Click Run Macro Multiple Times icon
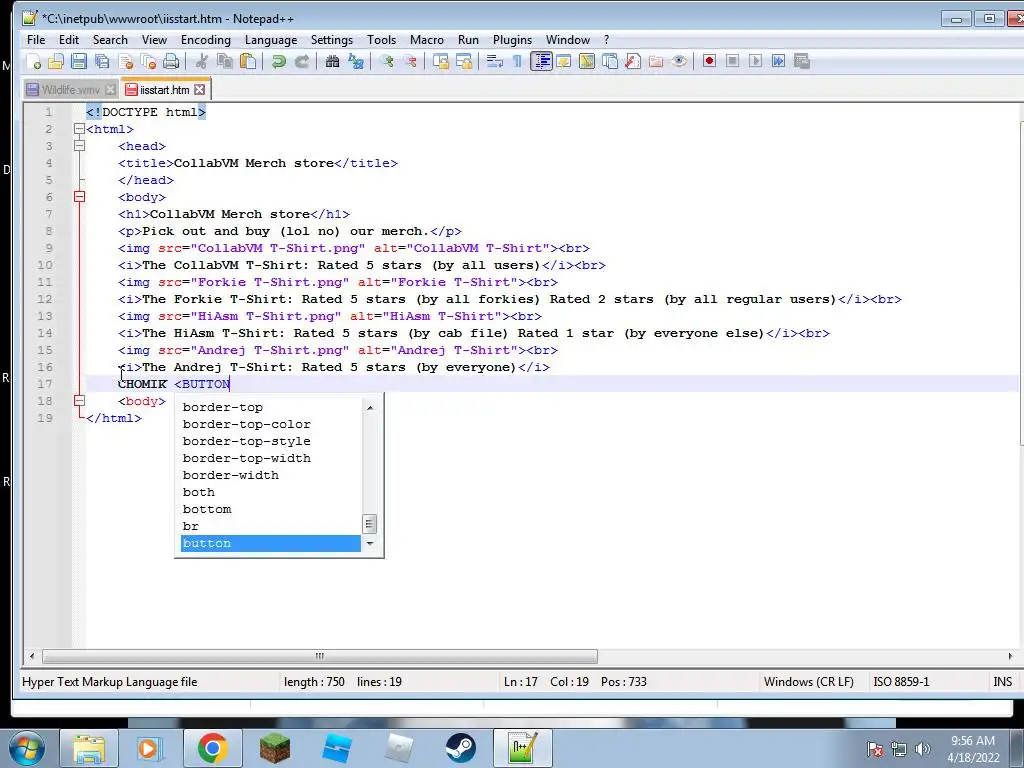The height and width of the screenshot is (768, 1024). (x=778, y=61)
